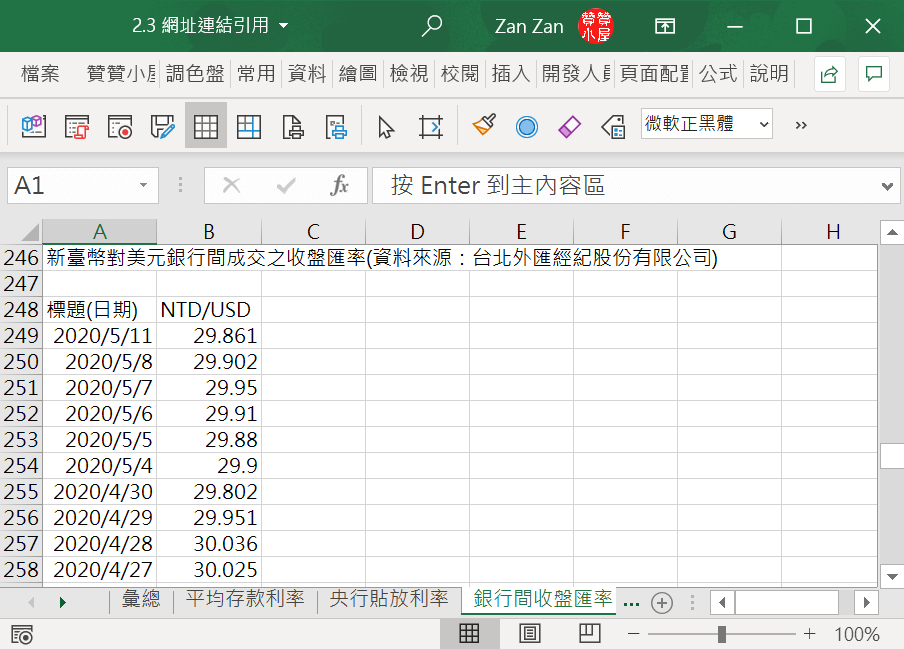904x649 pixels.
Task: Open the 微軟正黑體 font dropdown
Action: pos(764,124)
